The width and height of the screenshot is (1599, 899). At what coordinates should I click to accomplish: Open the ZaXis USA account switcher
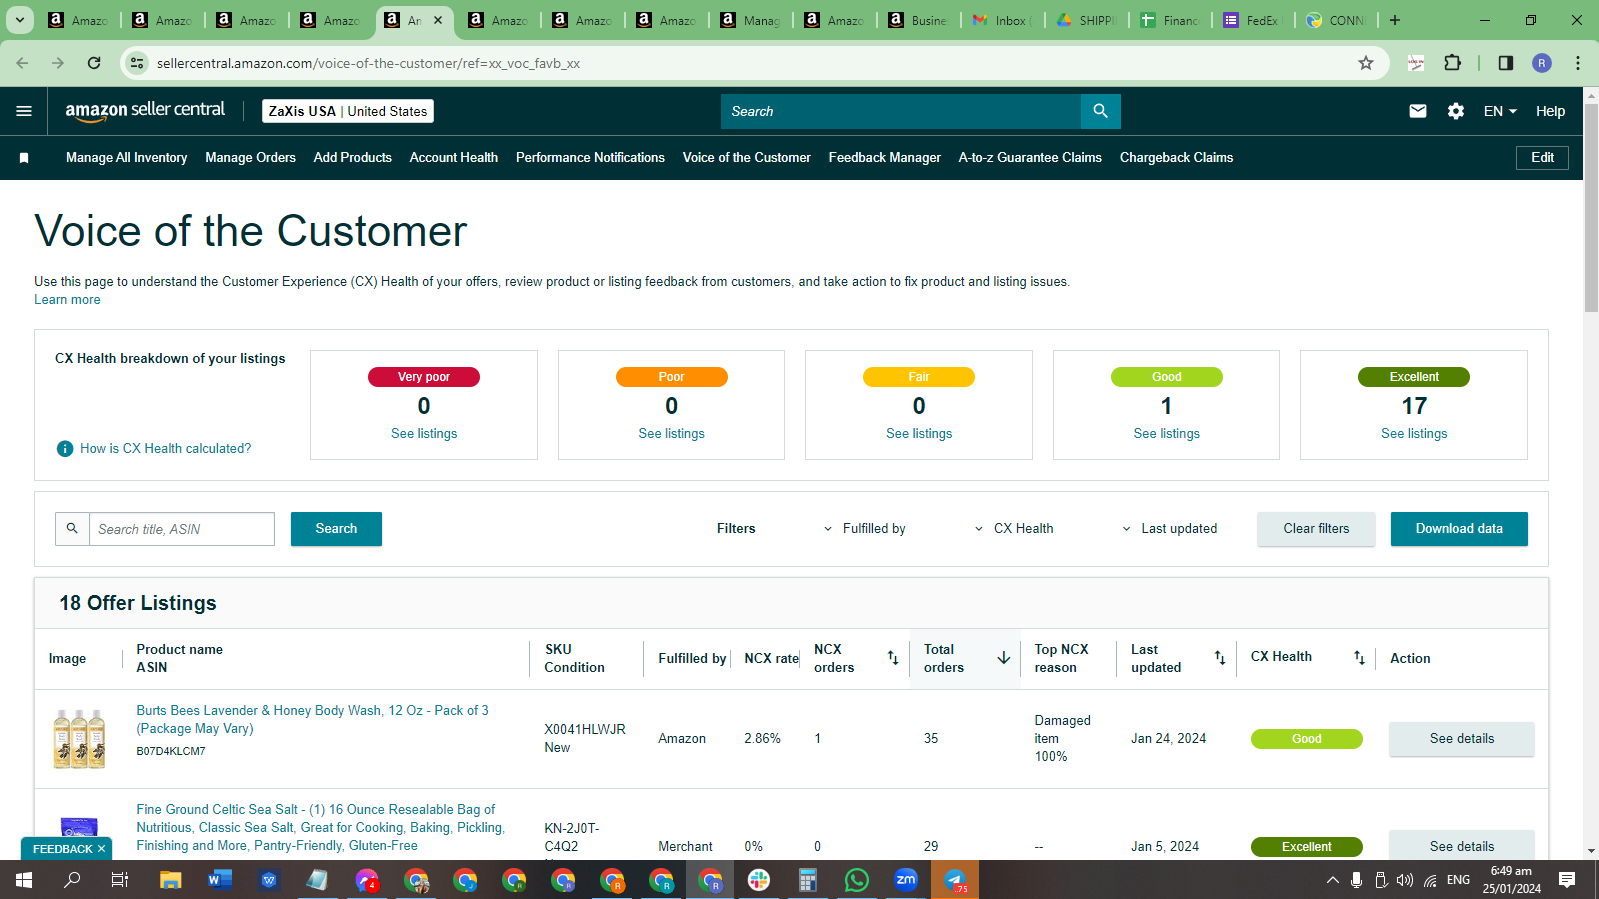pos(348,111)
